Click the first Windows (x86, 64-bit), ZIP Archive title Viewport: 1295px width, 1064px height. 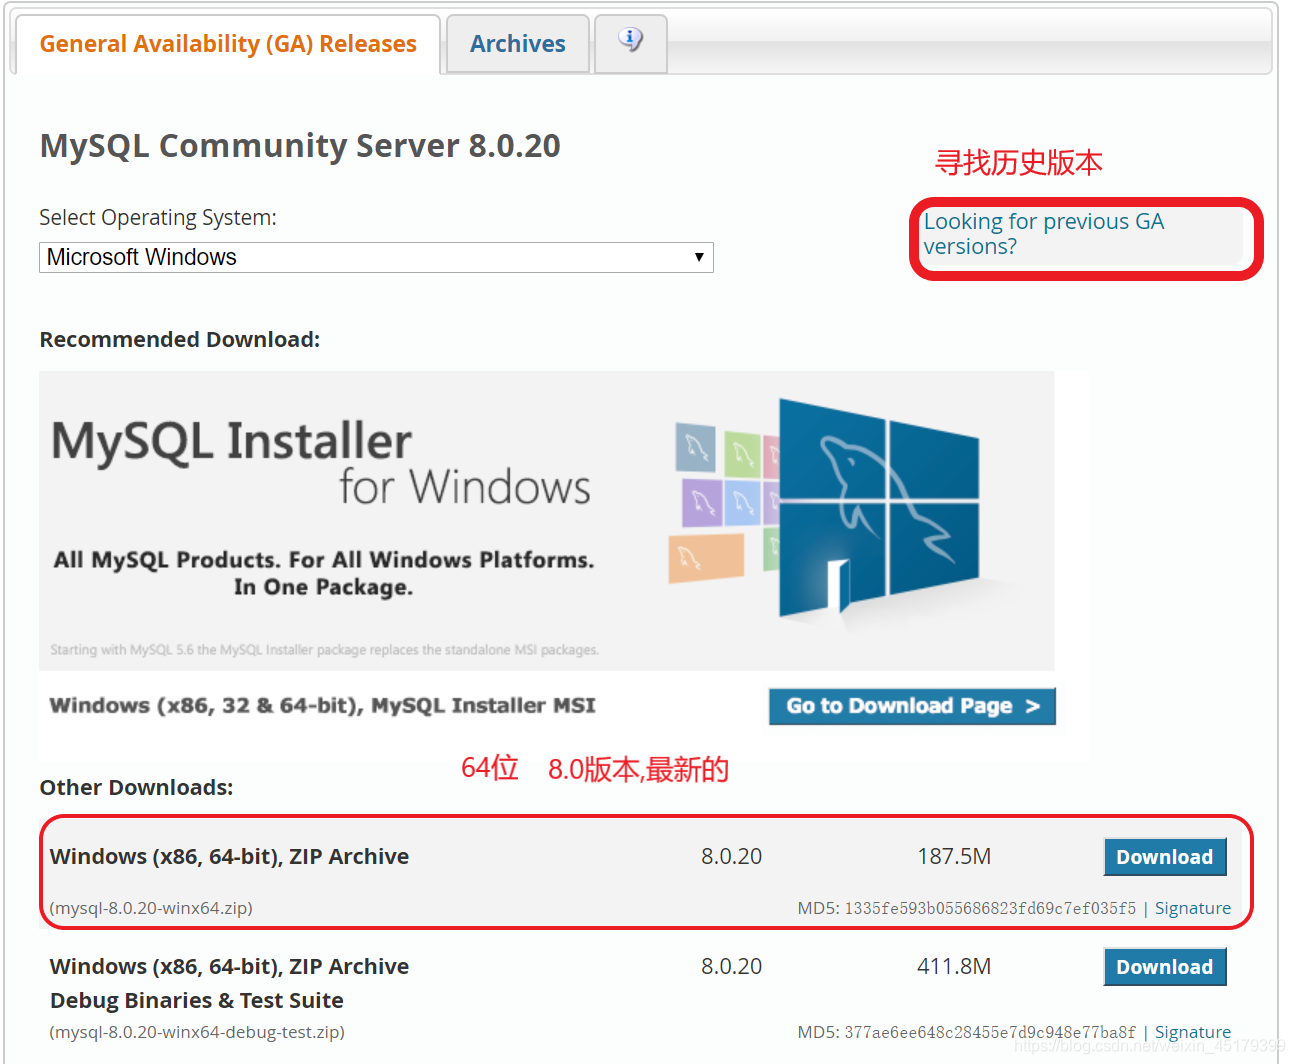[229, 857]
